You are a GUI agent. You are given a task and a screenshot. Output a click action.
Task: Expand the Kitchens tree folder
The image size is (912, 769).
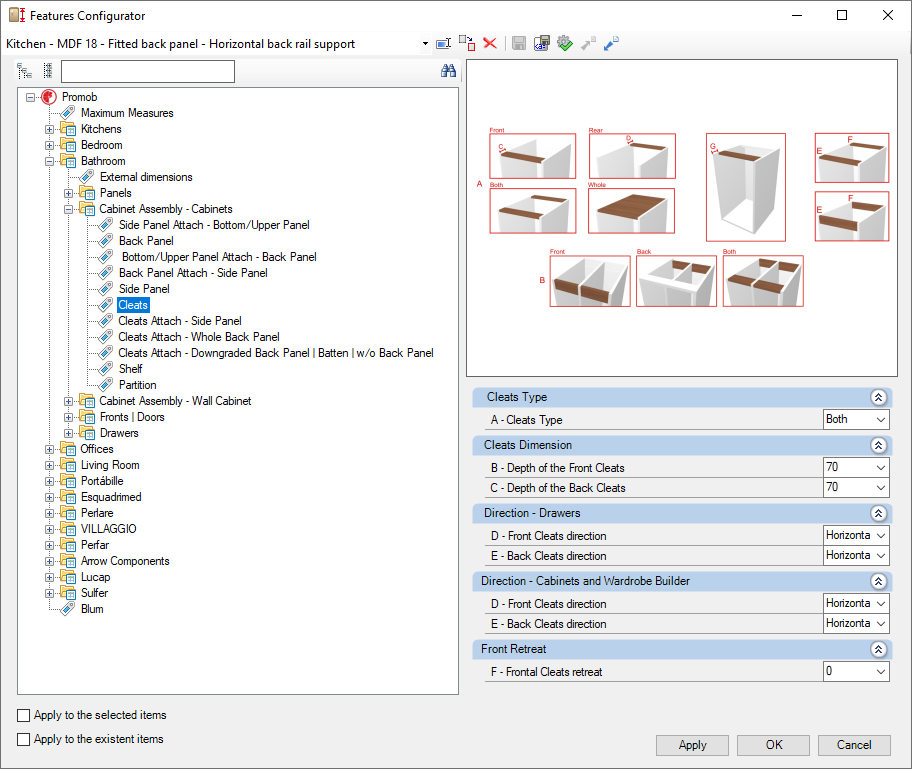(49, 129)
